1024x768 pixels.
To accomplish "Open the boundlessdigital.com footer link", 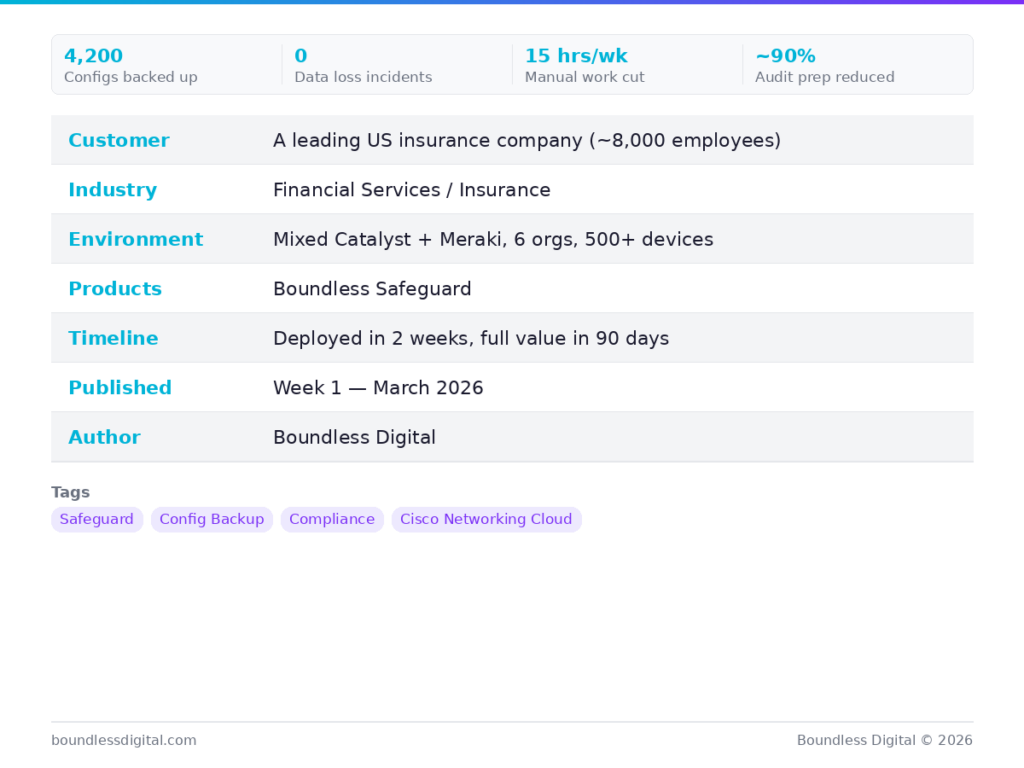I will pos(124,740).
